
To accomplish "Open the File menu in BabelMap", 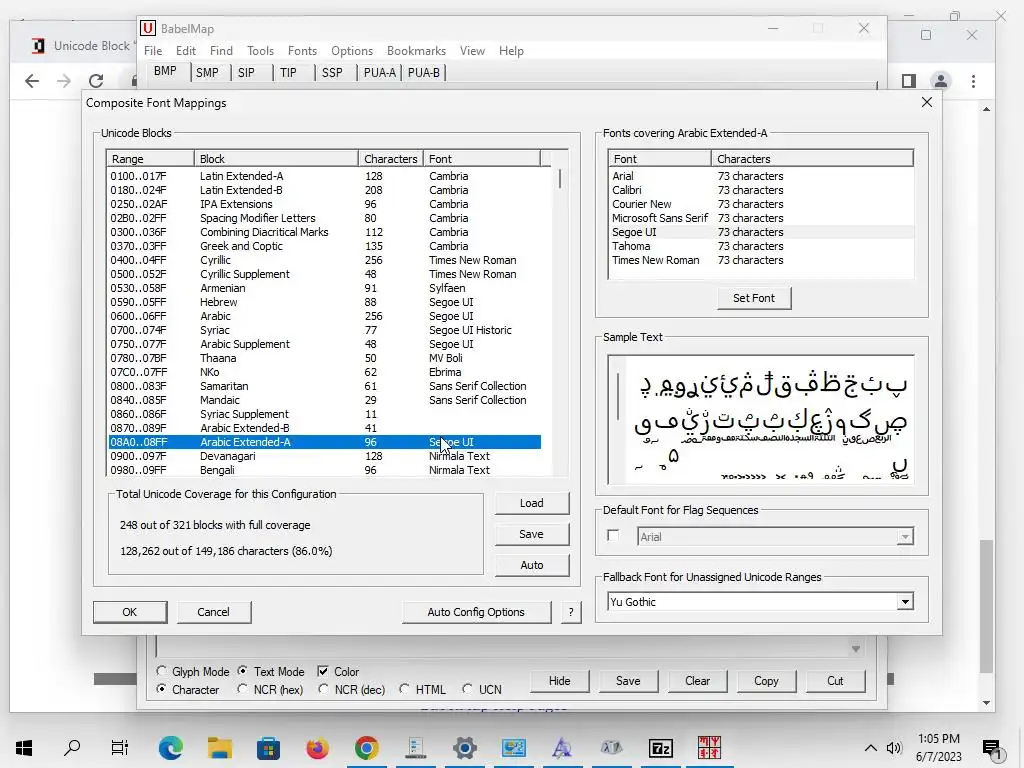I will 153,51.
